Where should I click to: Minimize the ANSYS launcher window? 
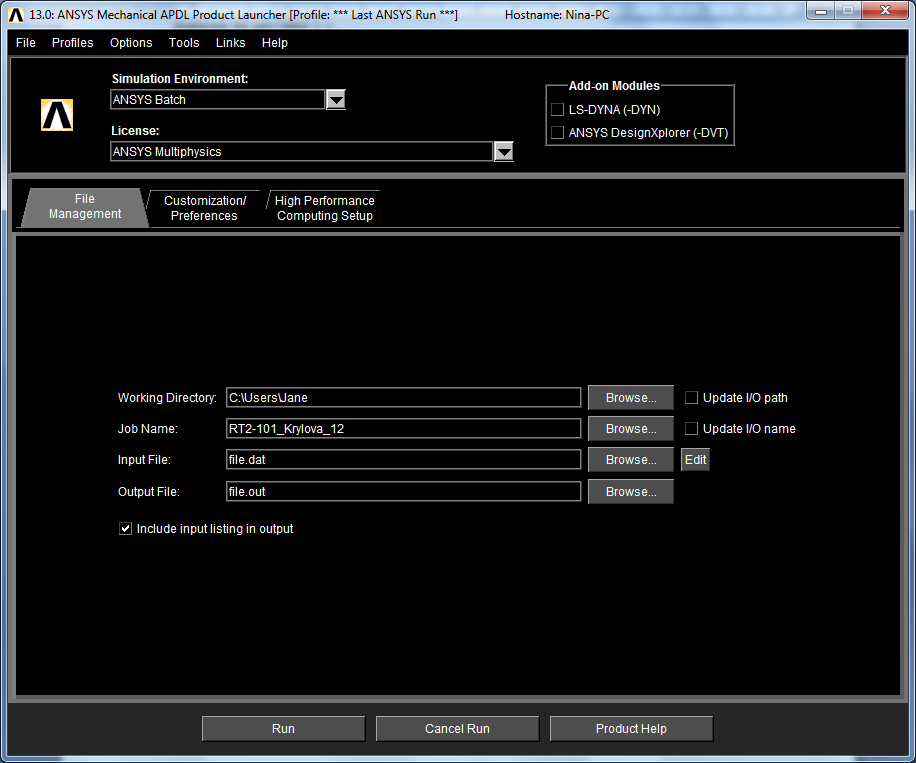point(821,11)
